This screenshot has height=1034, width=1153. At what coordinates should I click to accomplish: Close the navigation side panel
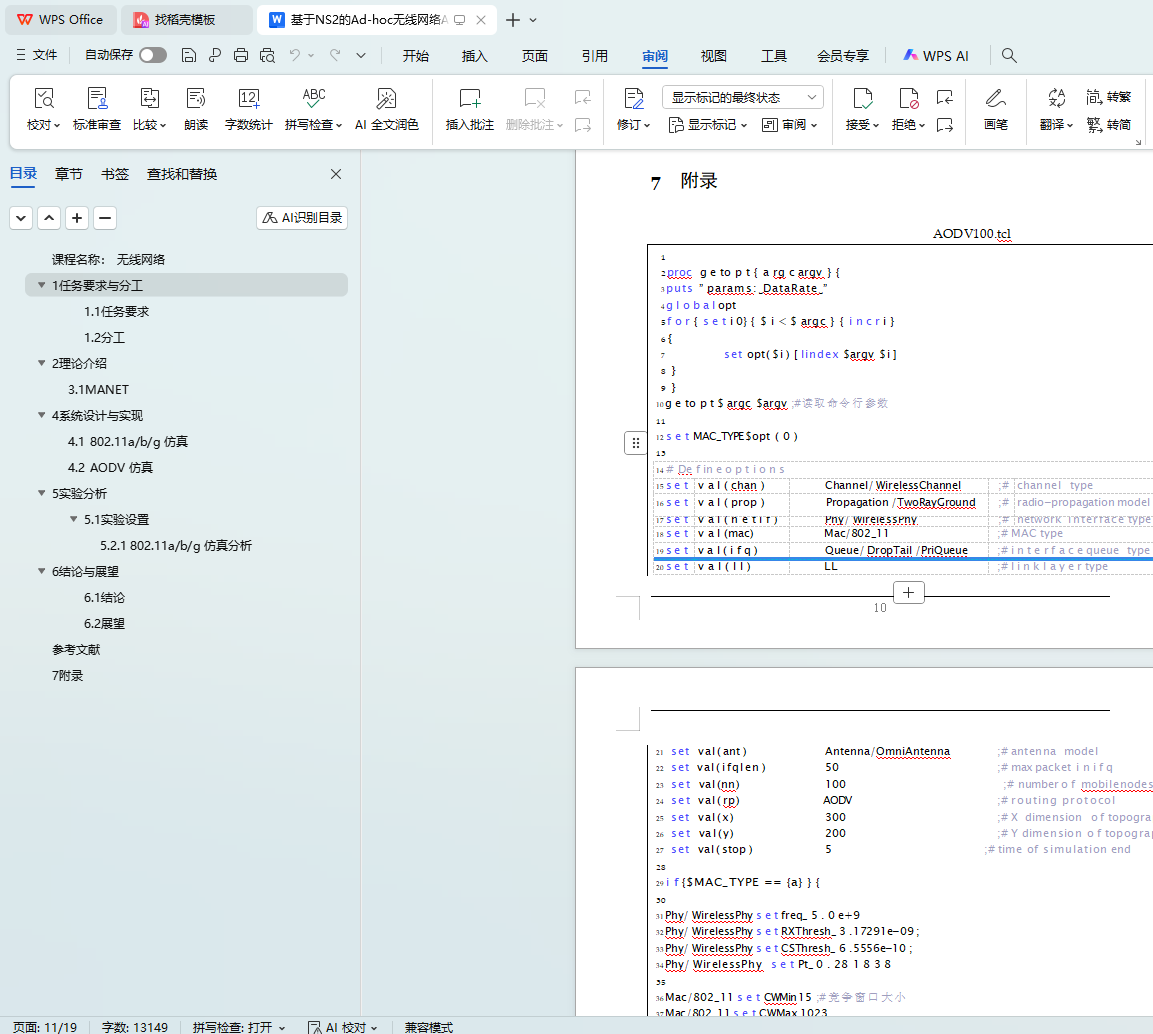tap(336, 174)
